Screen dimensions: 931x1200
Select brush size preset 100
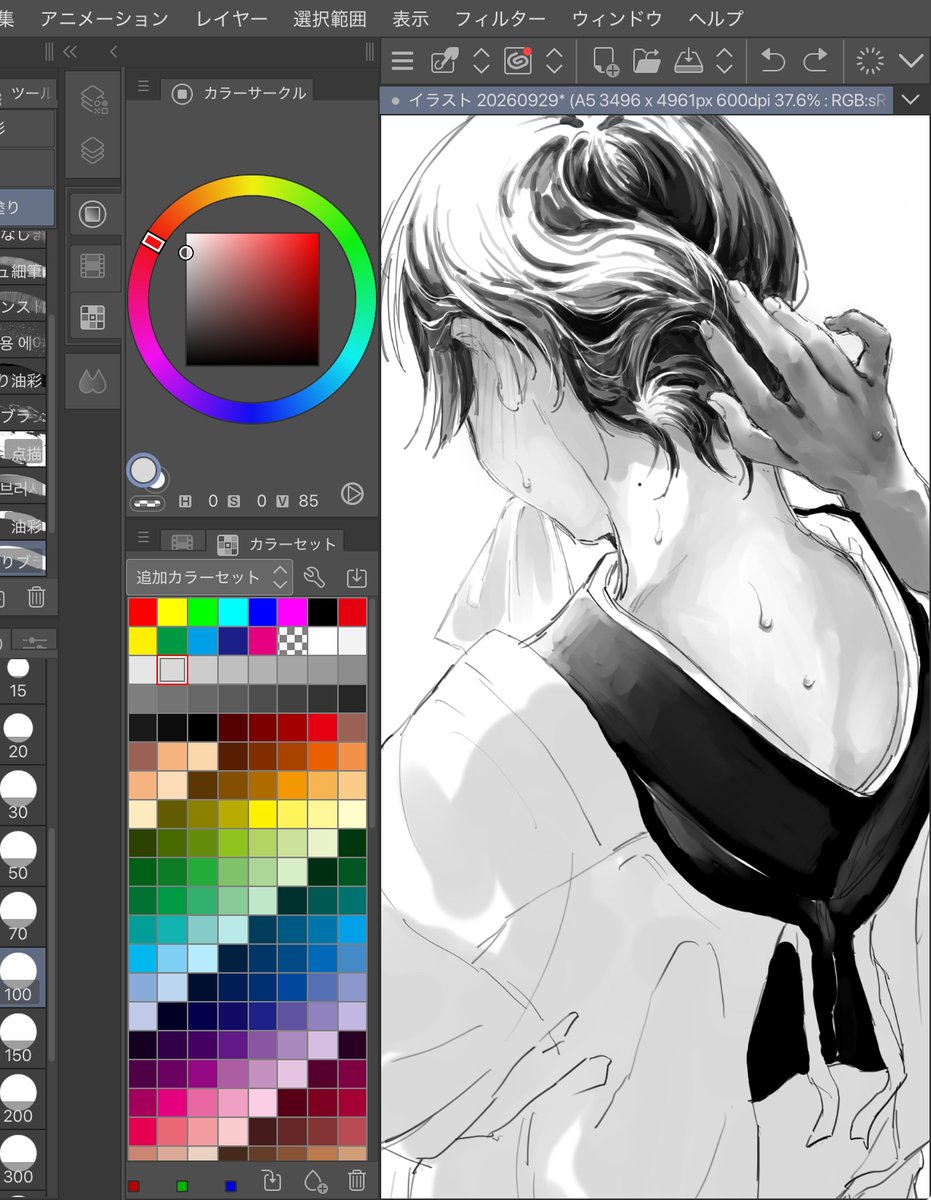coord(18,977)
